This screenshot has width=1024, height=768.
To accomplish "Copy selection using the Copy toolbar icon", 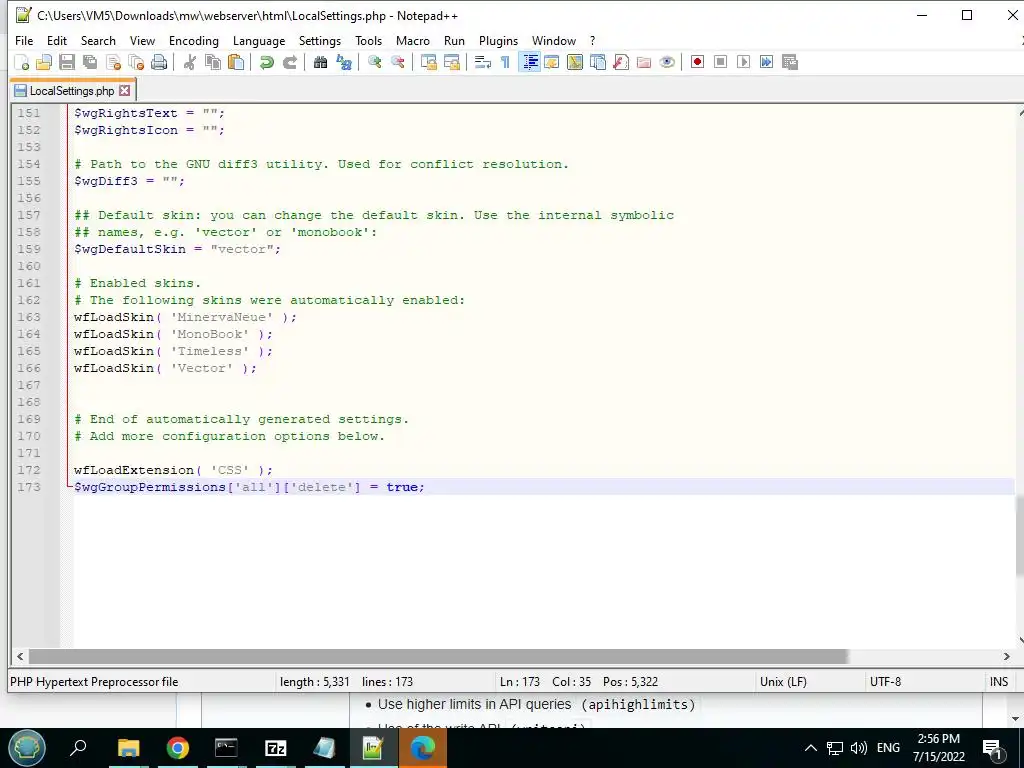I will click(213, 62).
